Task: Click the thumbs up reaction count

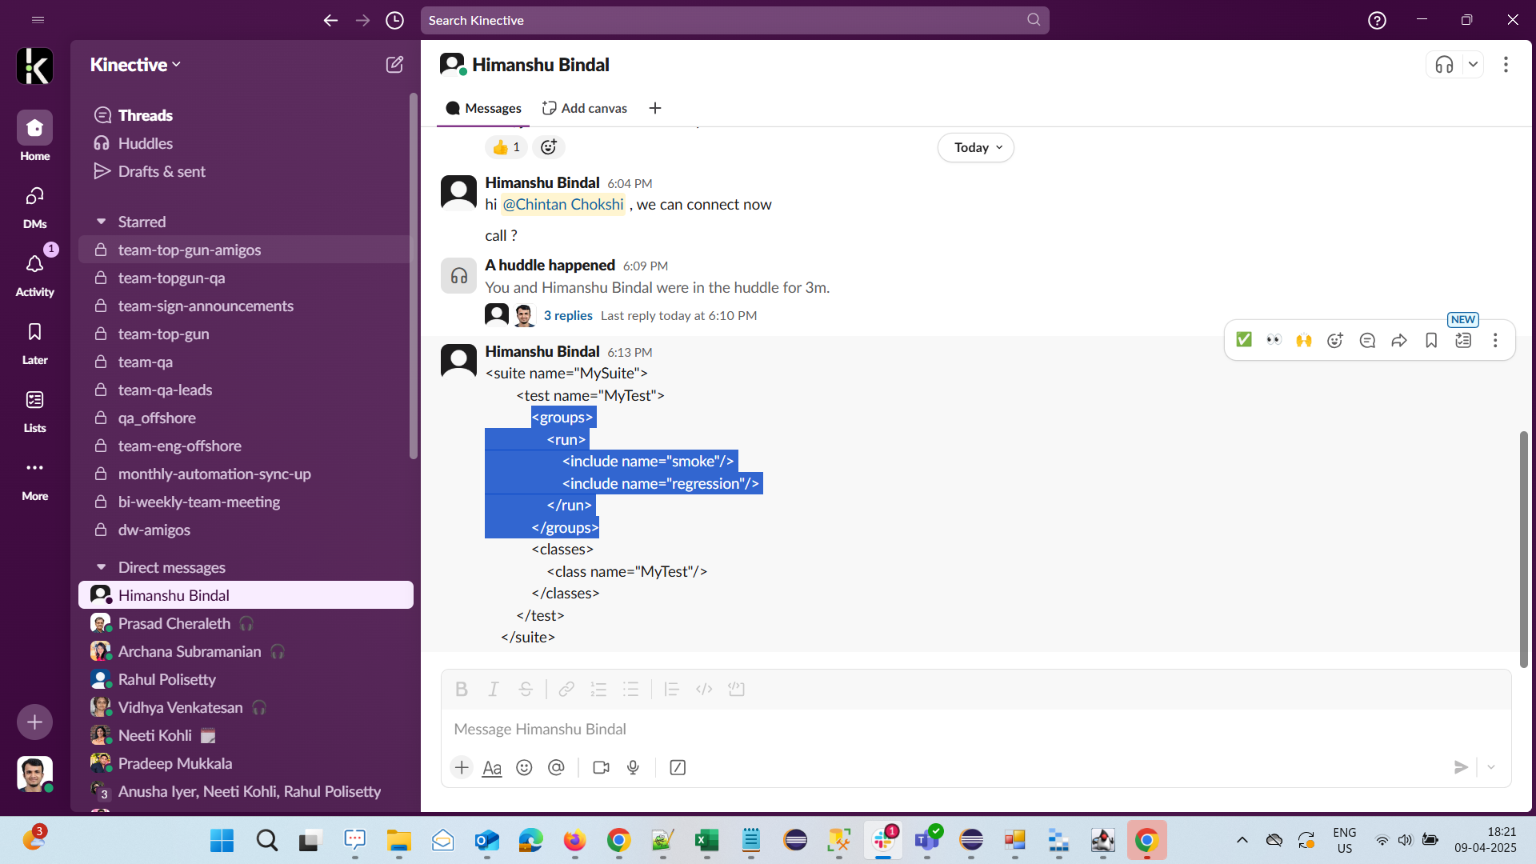Action: click(507, 147)
